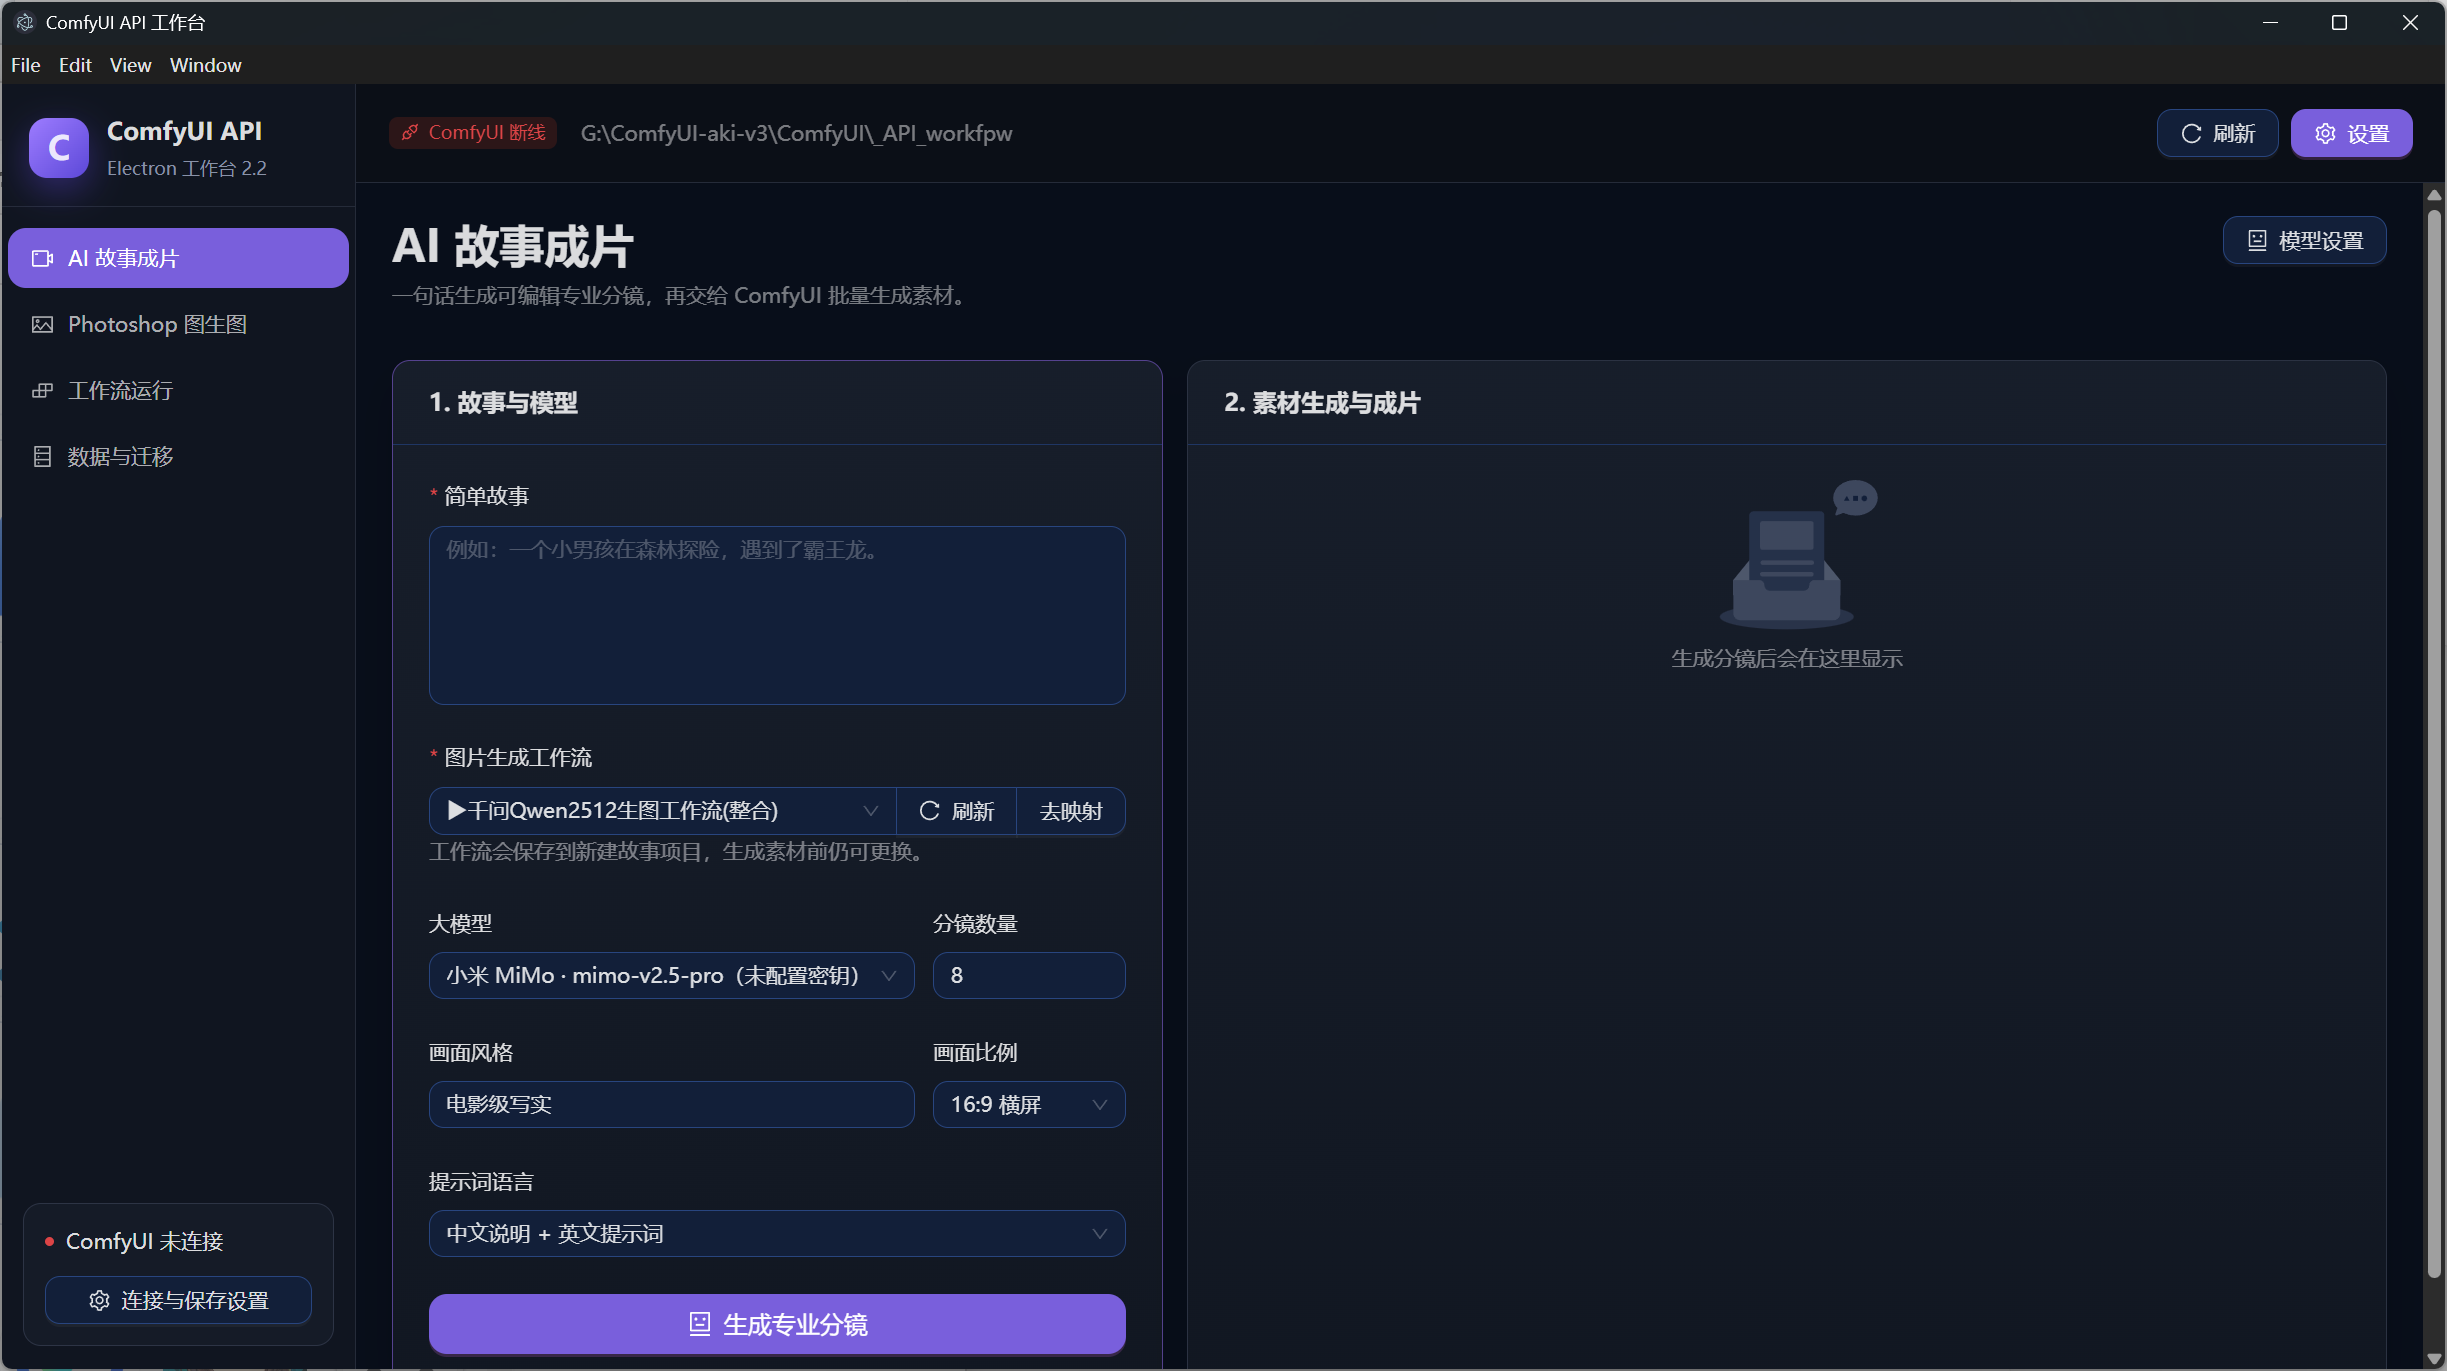Screen dimensions: 2447x1371
Task: Click the ComfyUI API purple C logo
Action: (x=59, y=148)
